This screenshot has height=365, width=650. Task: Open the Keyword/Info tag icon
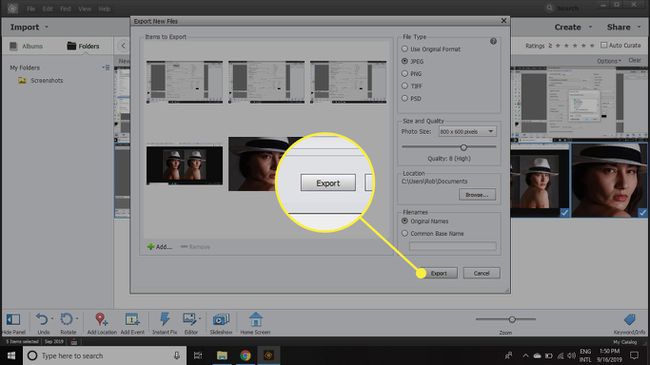pos(629,319)
